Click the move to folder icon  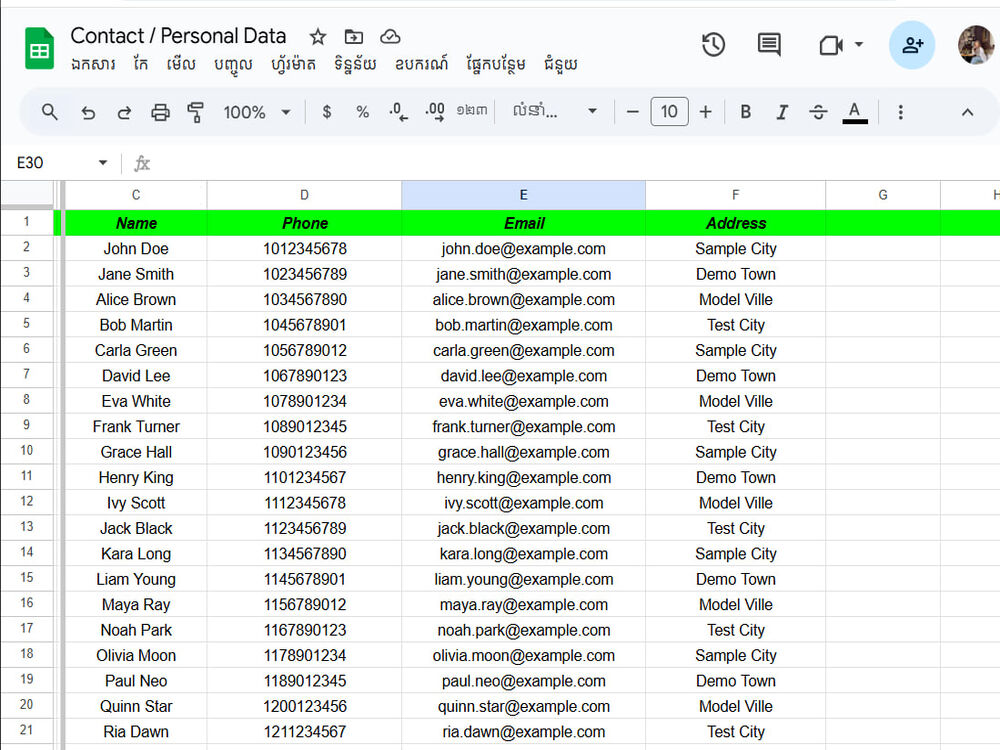coord(353,37)
